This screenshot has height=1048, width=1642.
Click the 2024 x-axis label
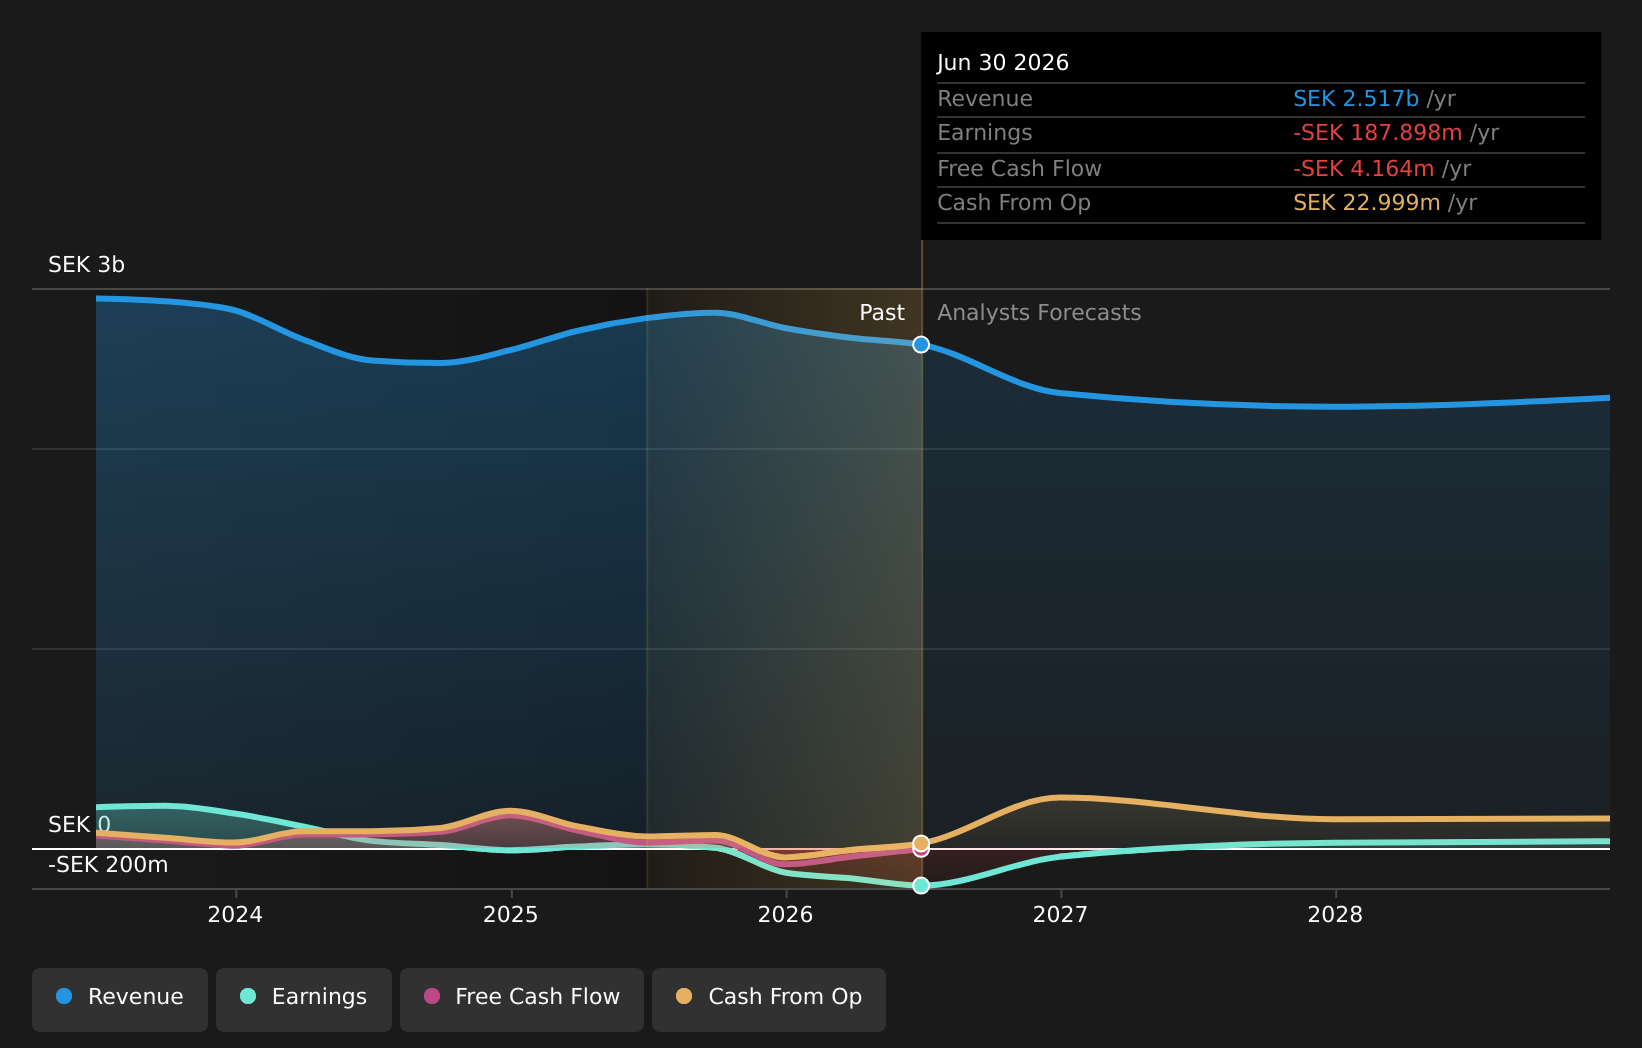[x=235, y=915]
